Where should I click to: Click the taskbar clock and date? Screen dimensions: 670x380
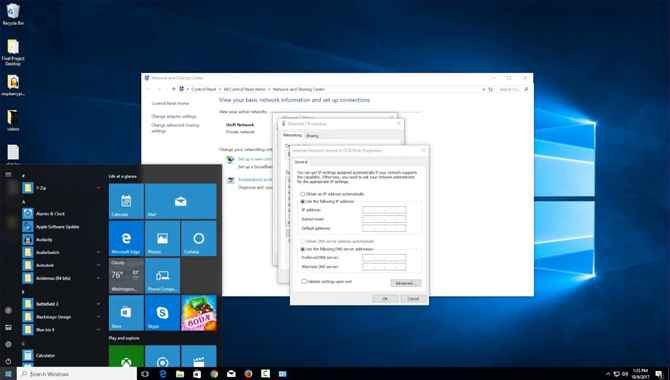pos(640,374)
